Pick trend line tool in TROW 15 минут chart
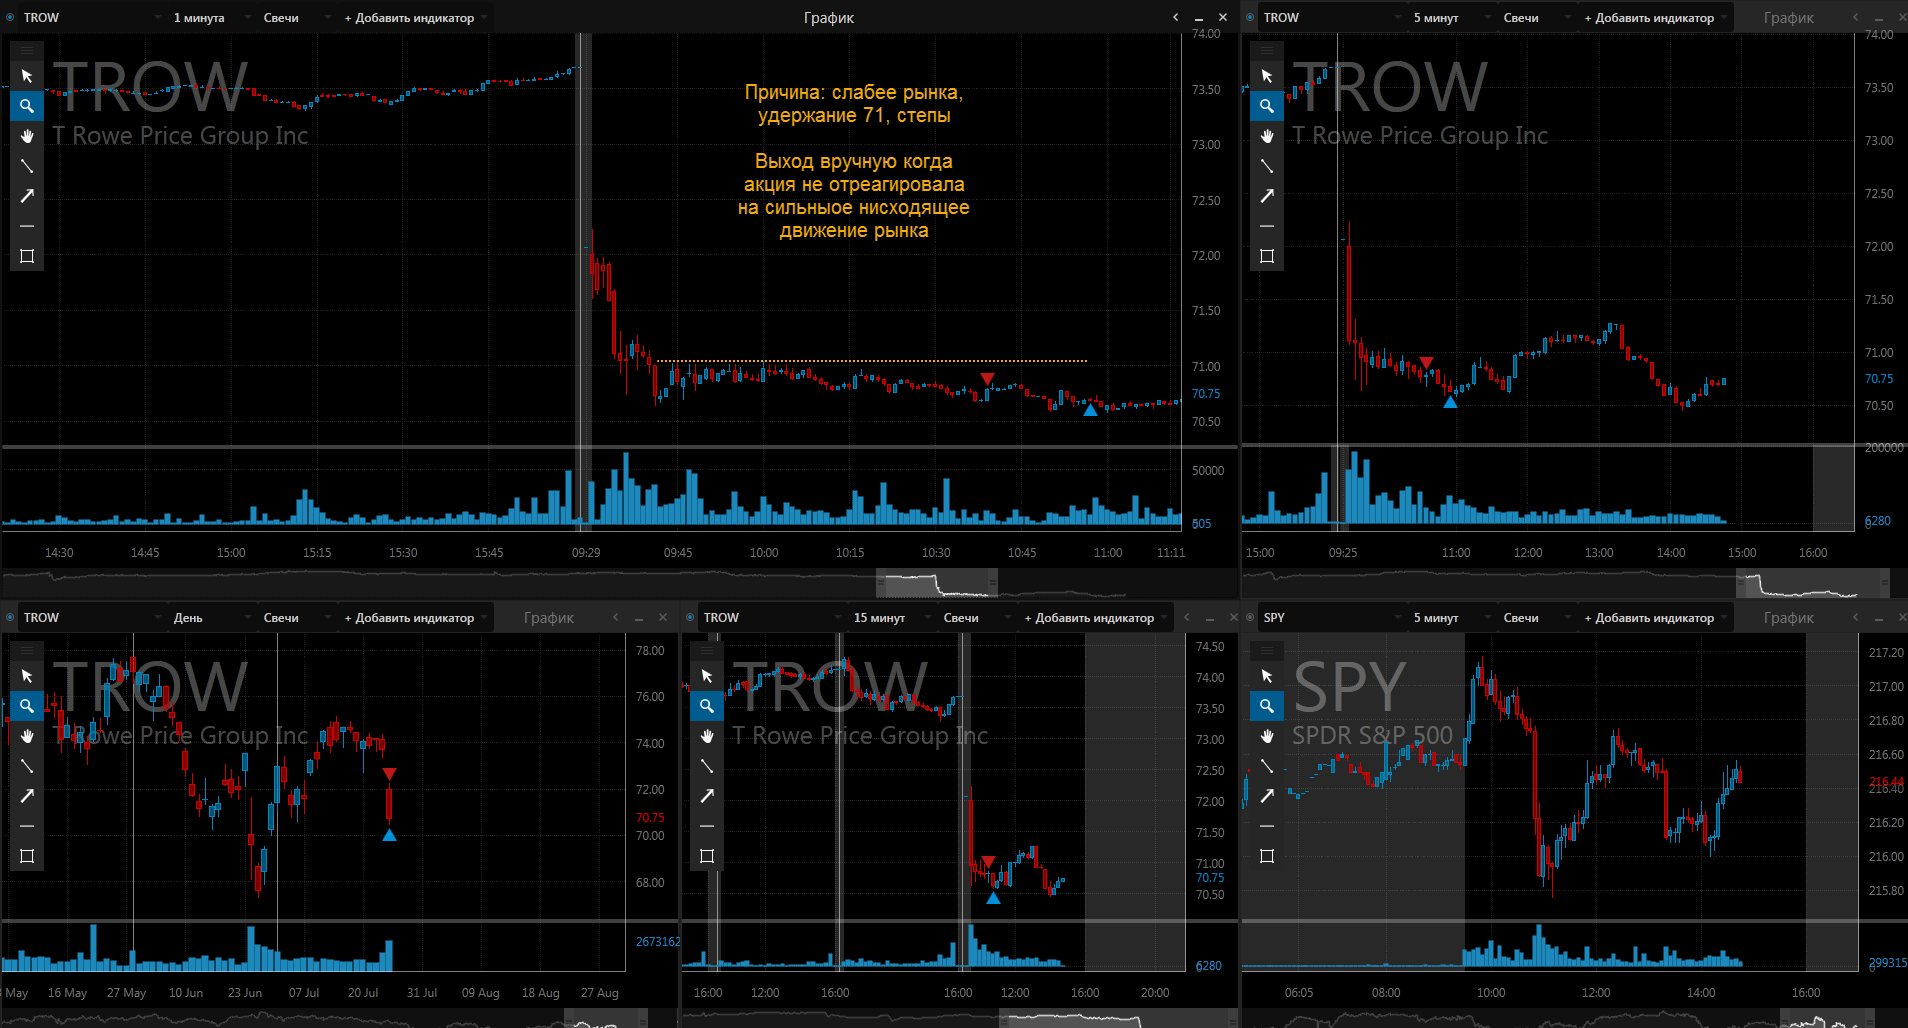Screen dimensions: 1908x1028 click(707, 766)
